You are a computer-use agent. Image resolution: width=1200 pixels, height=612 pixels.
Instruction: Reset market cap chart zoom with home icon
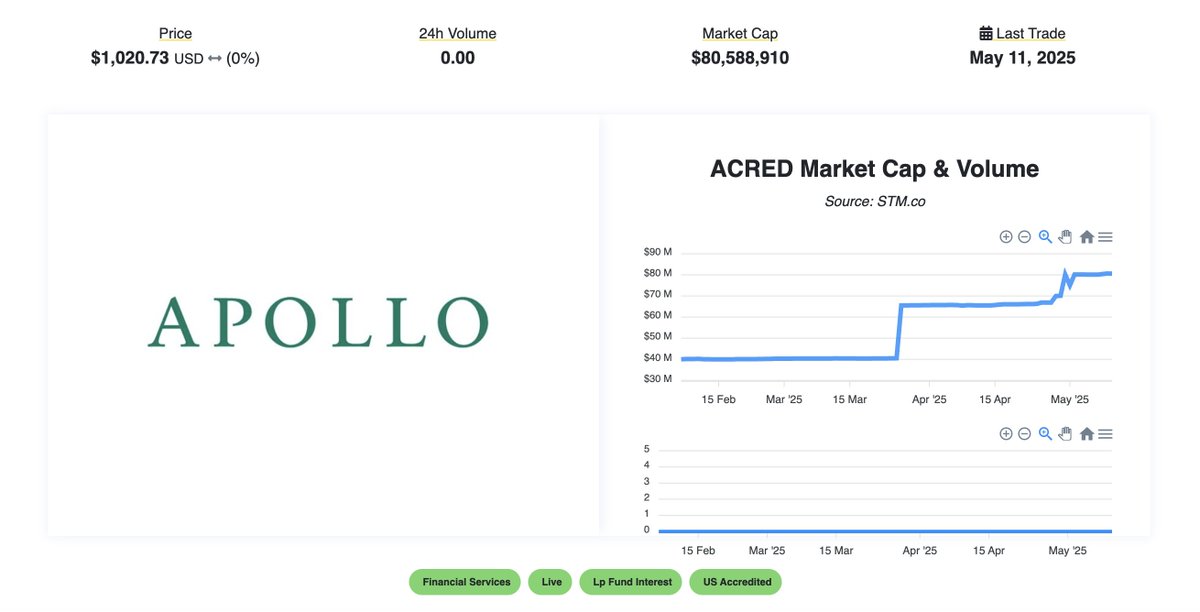point(1086,237)
